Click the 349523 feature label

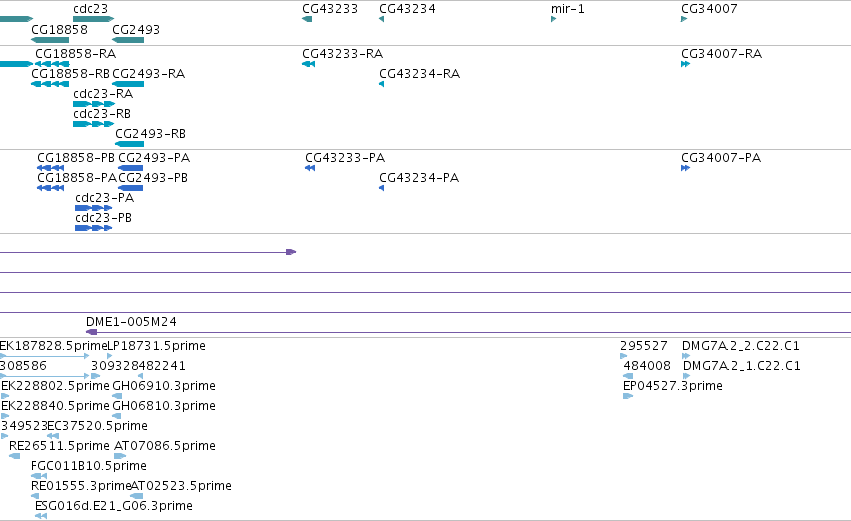24,426
